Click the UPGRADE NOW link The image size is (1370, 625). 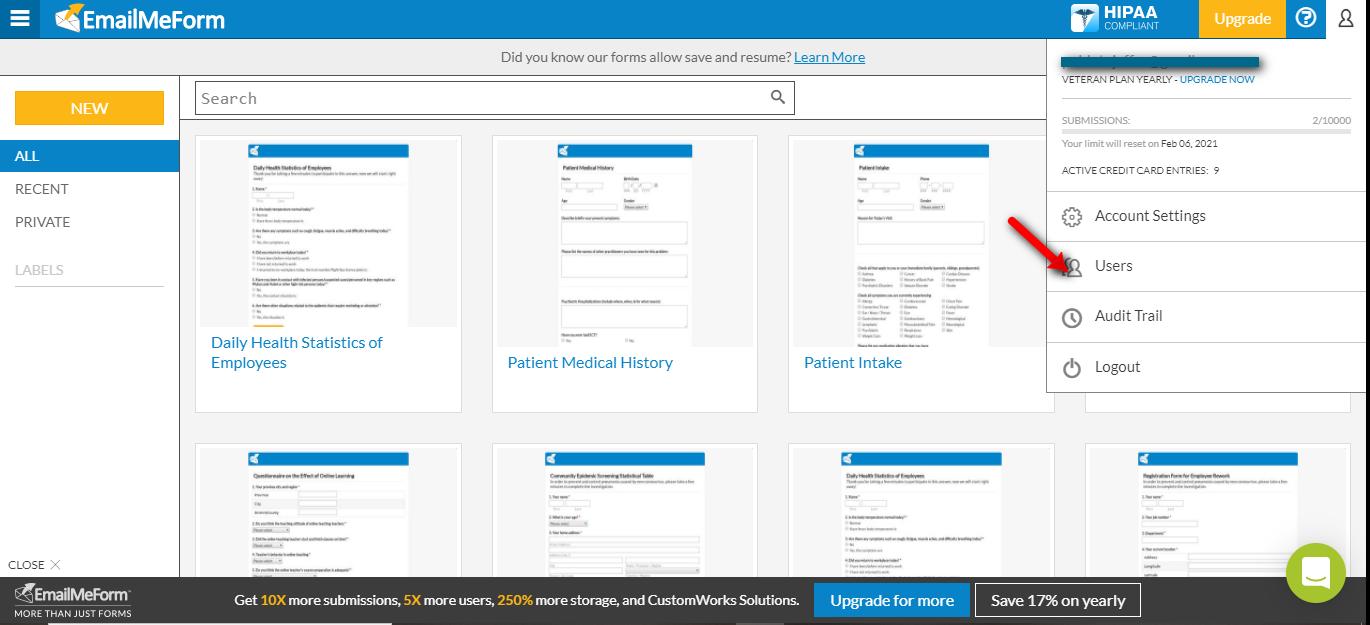[x=1217, y=79]
